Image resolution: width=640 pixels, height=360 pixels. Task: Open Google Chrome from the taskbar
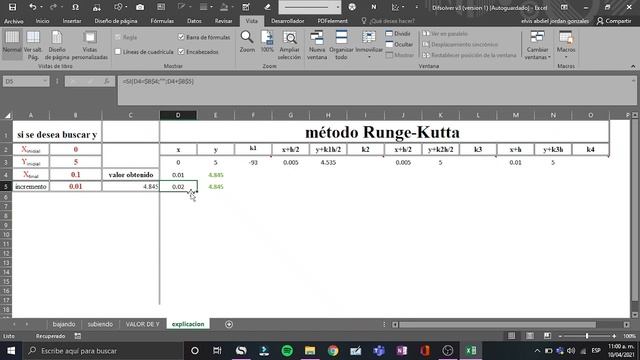333,351
